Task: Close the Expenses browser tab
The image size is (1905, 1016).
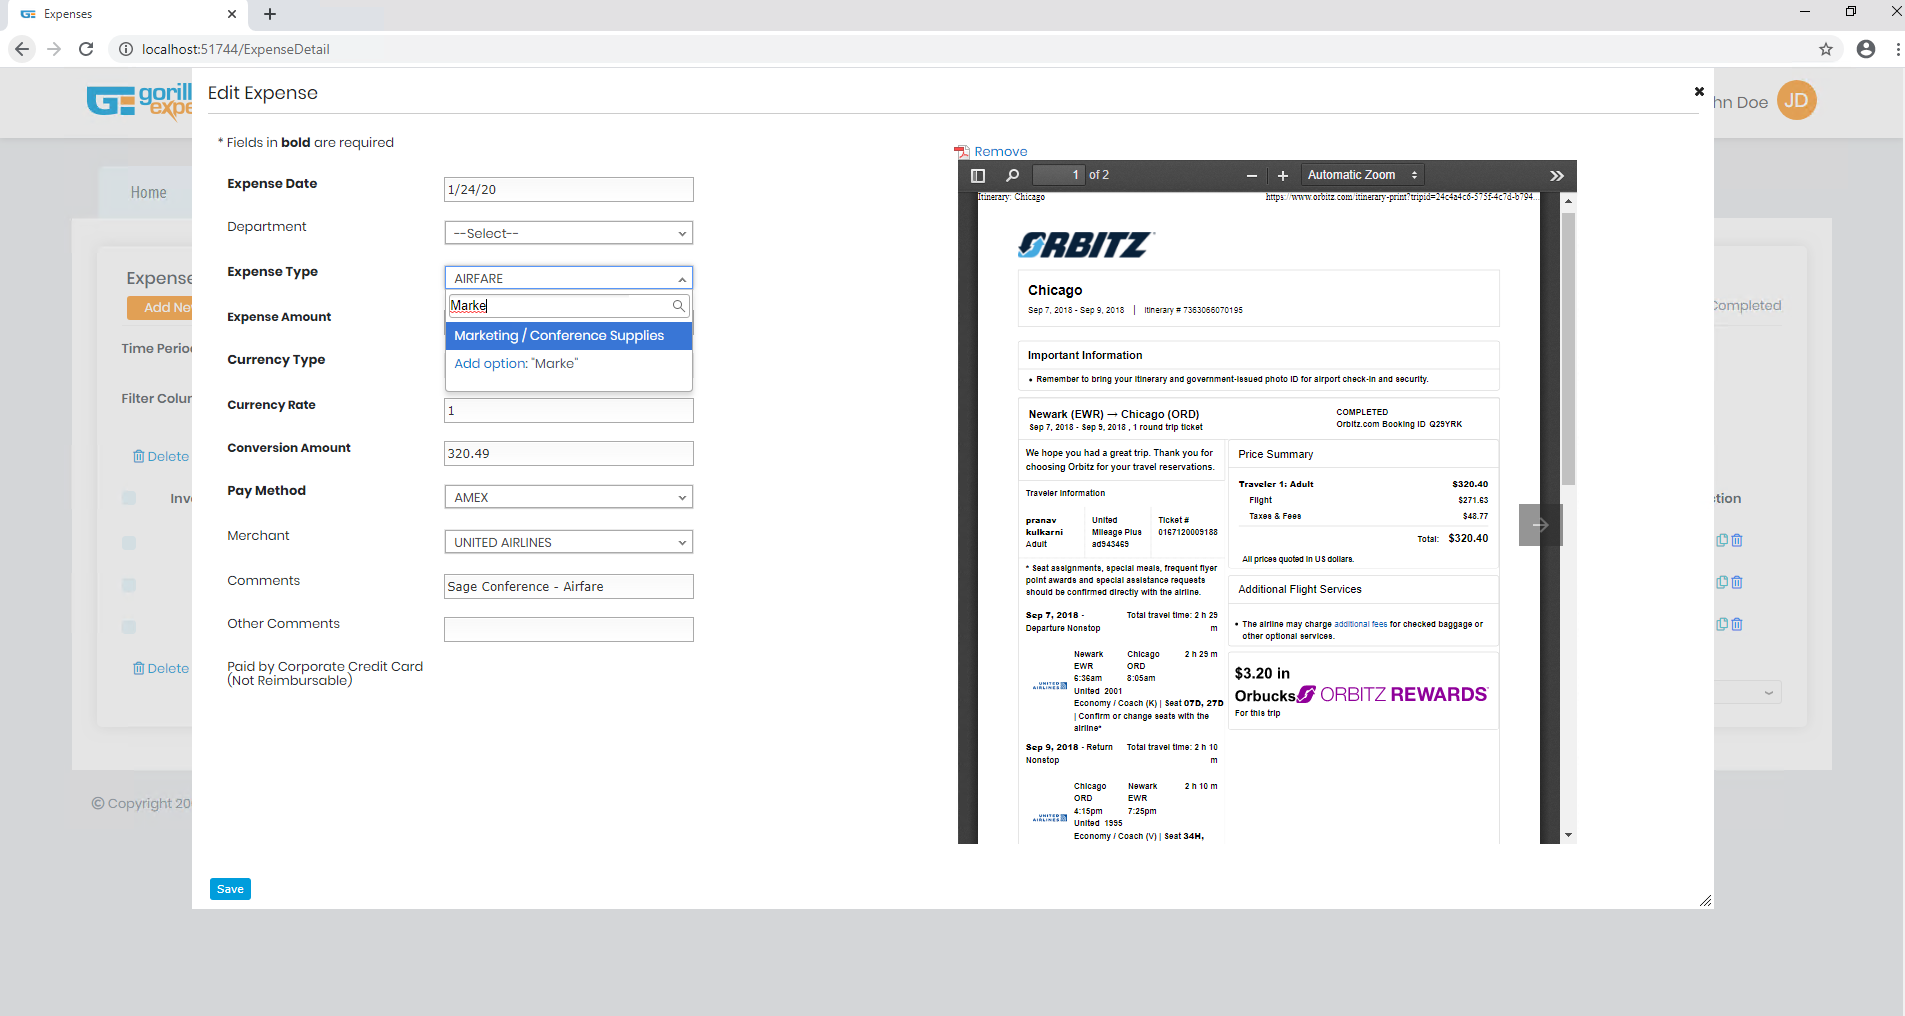Action: click(232, 14)
